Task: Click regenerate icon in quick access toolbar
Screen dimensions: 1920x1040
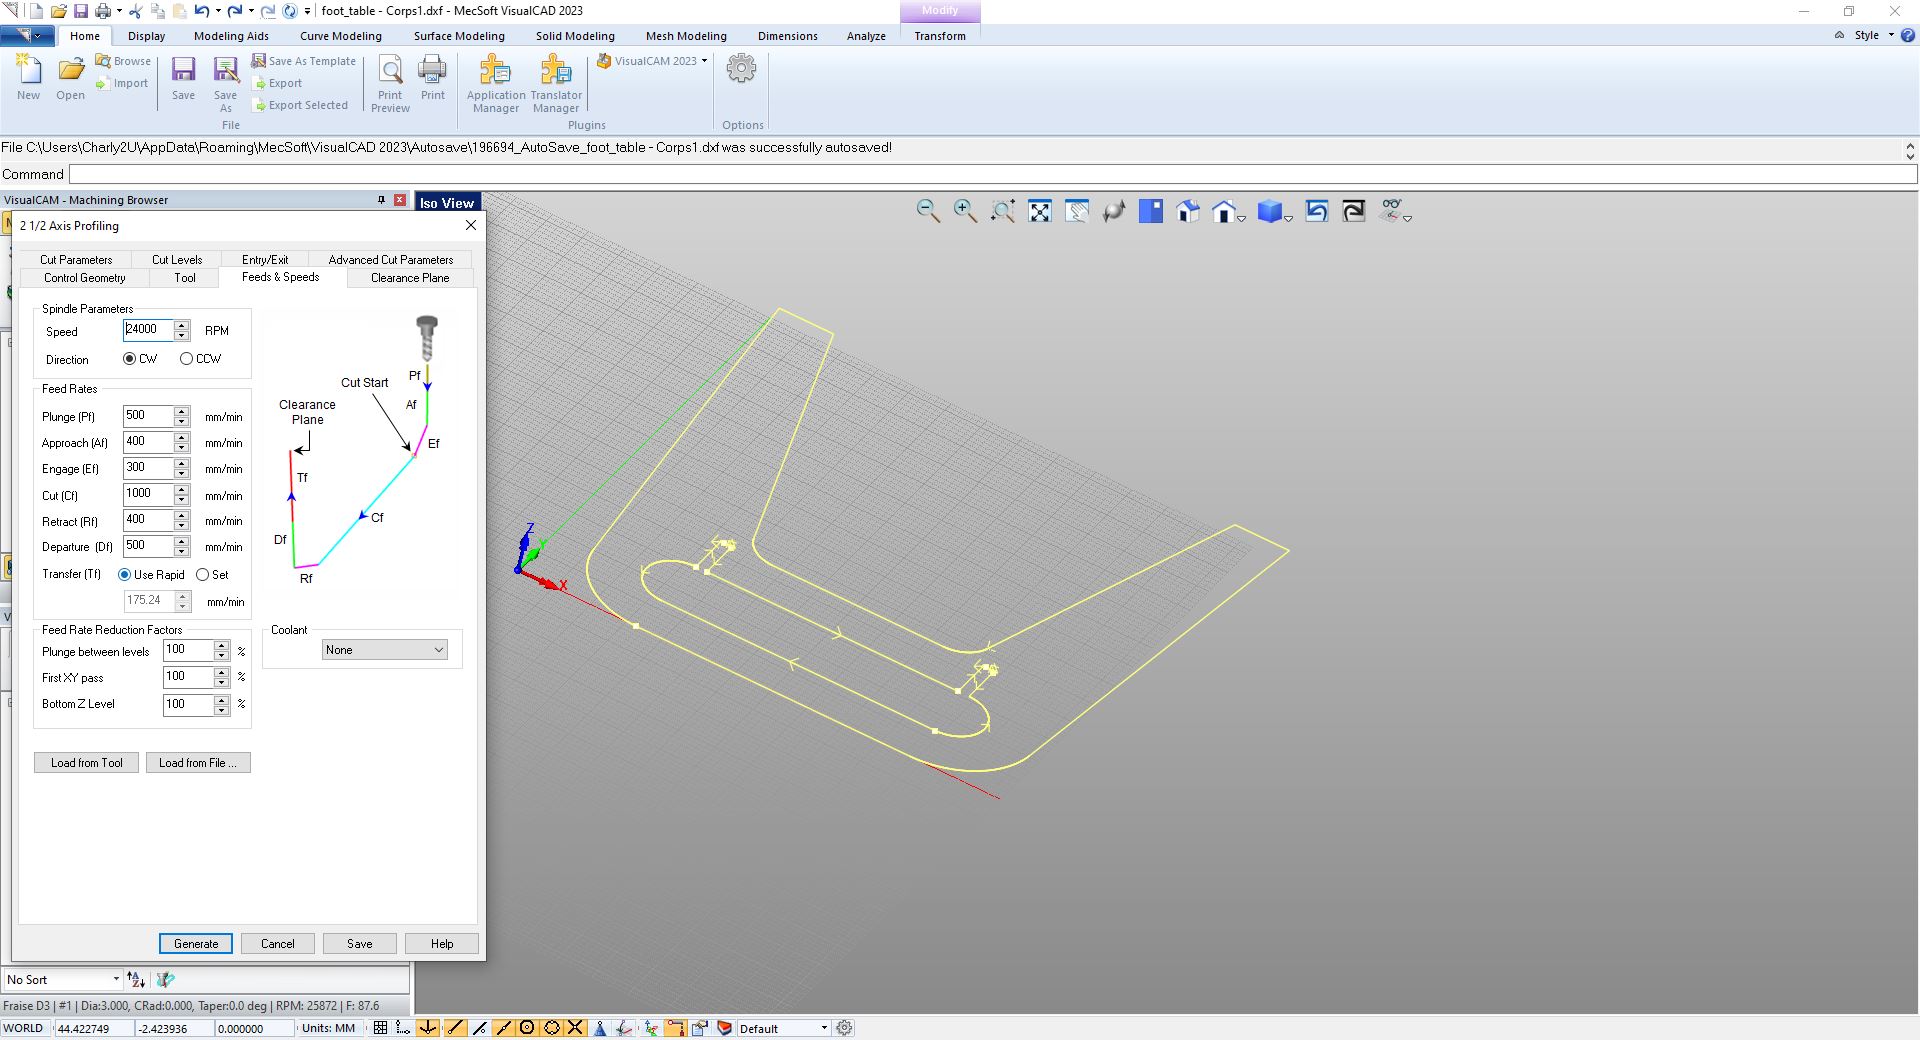Action: coord(290,11)
